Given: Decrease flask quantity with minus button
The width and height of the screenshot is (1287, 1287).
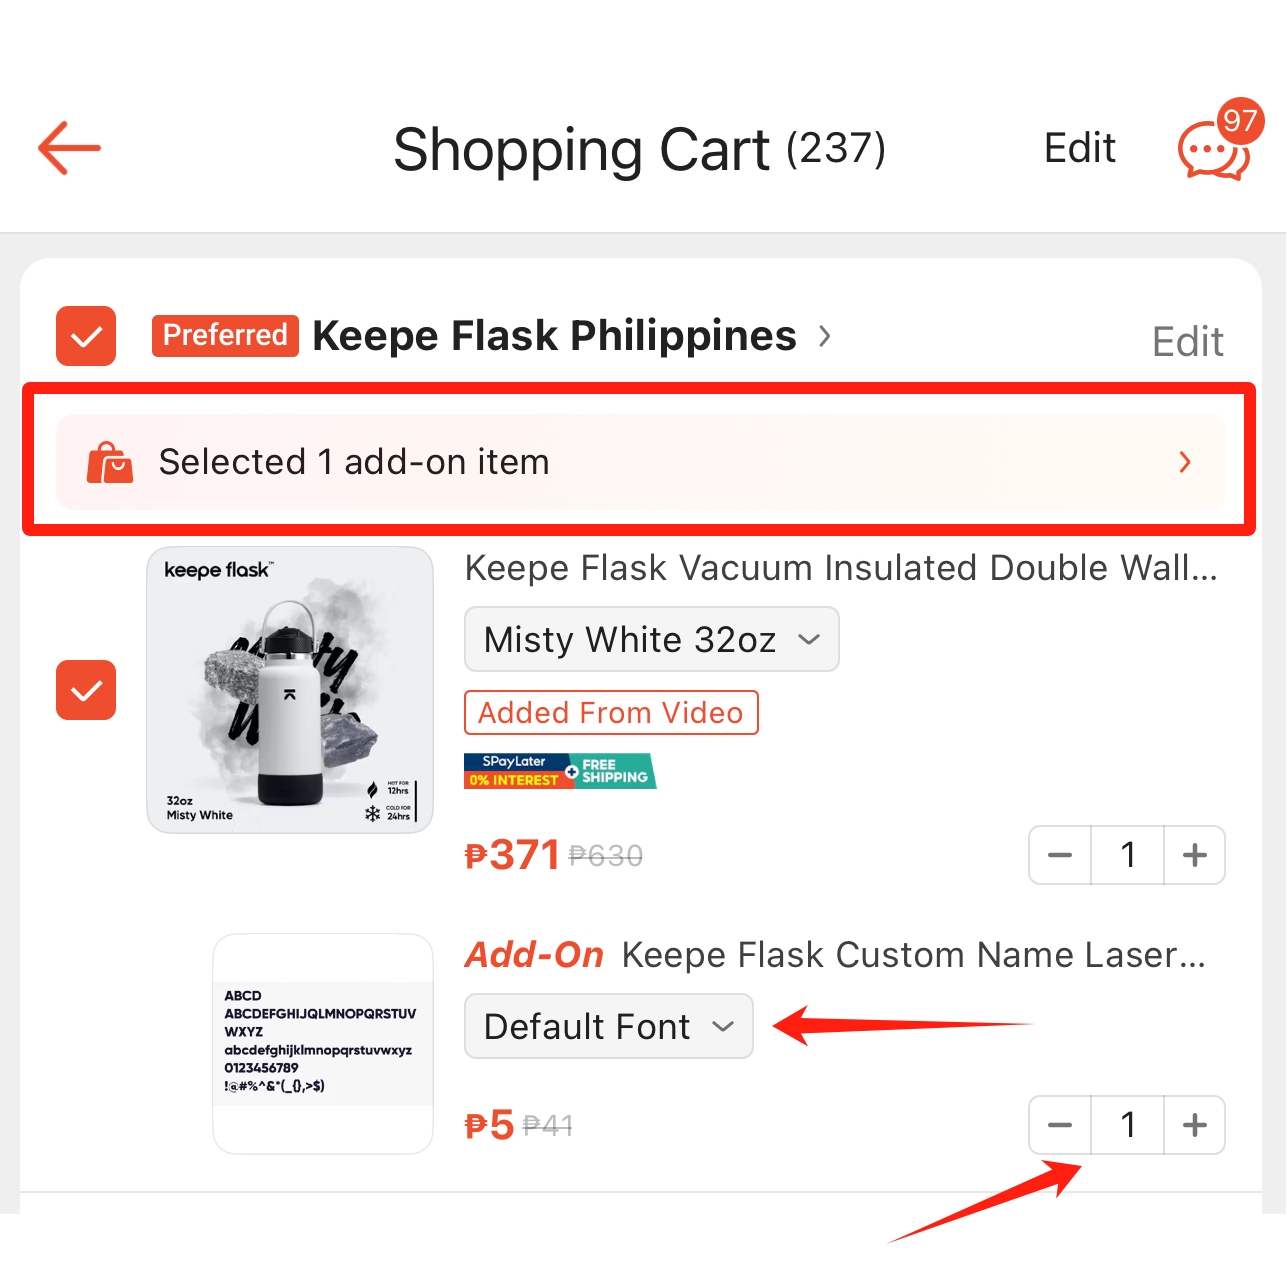Looking at the screenshot, I should [x=1060, y=855].
